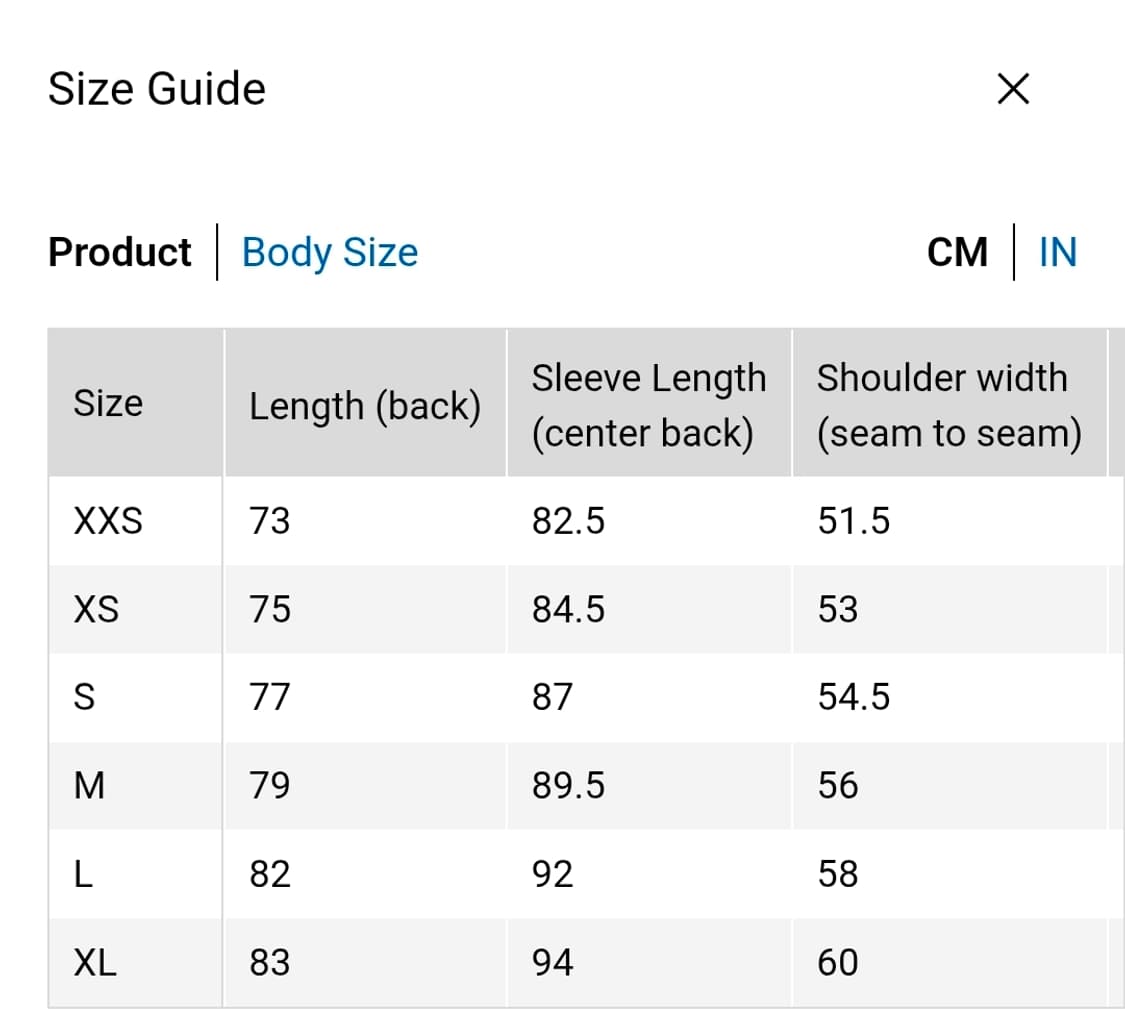Viewport: 1125px width, 1017px height.
Task: Select the Product tab
Action: (x=119, y=252)
